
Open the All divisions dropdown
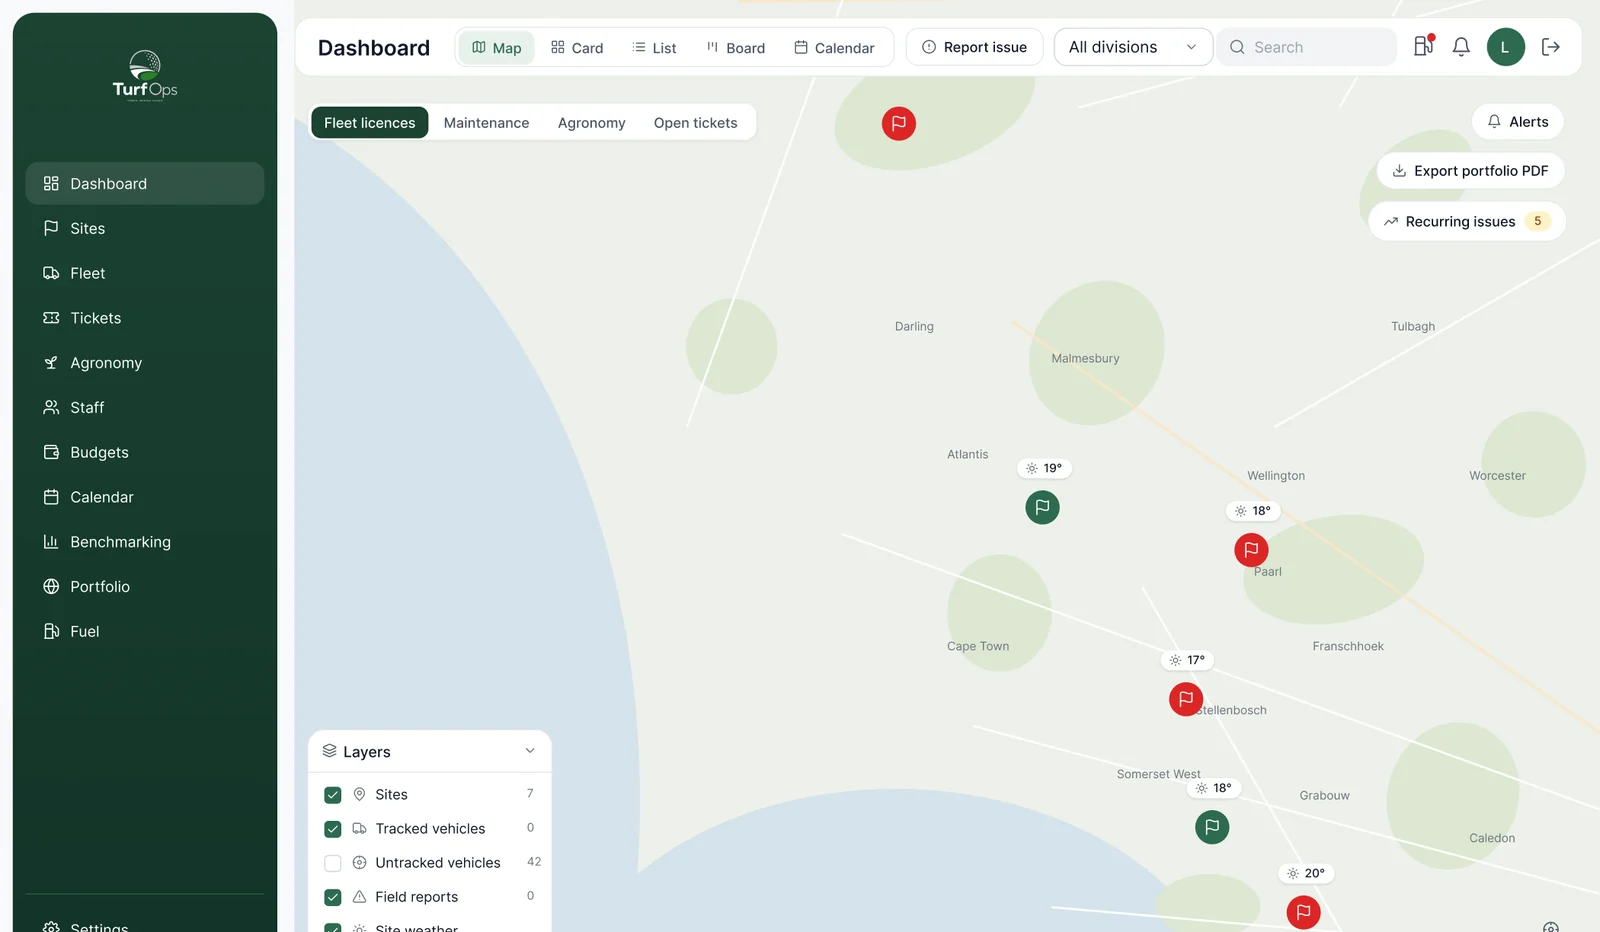point(1133,47)
